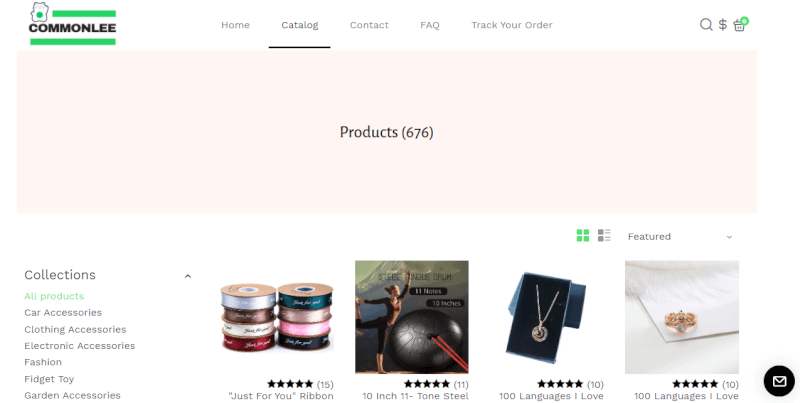Viewport: 800px width, 403px height.
Task: Open the mail chat bubble button
Action: [779, 381]
